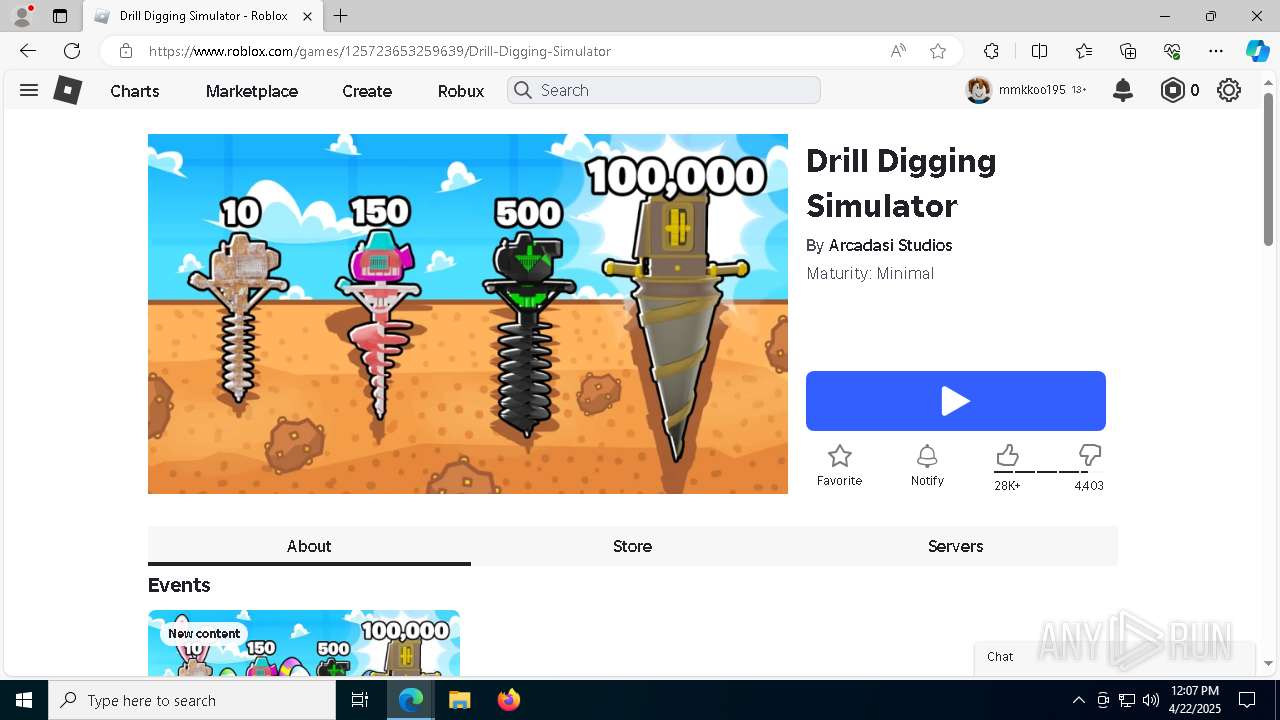
Task: Switch to the About tab
Action: (x=309, y=546)
